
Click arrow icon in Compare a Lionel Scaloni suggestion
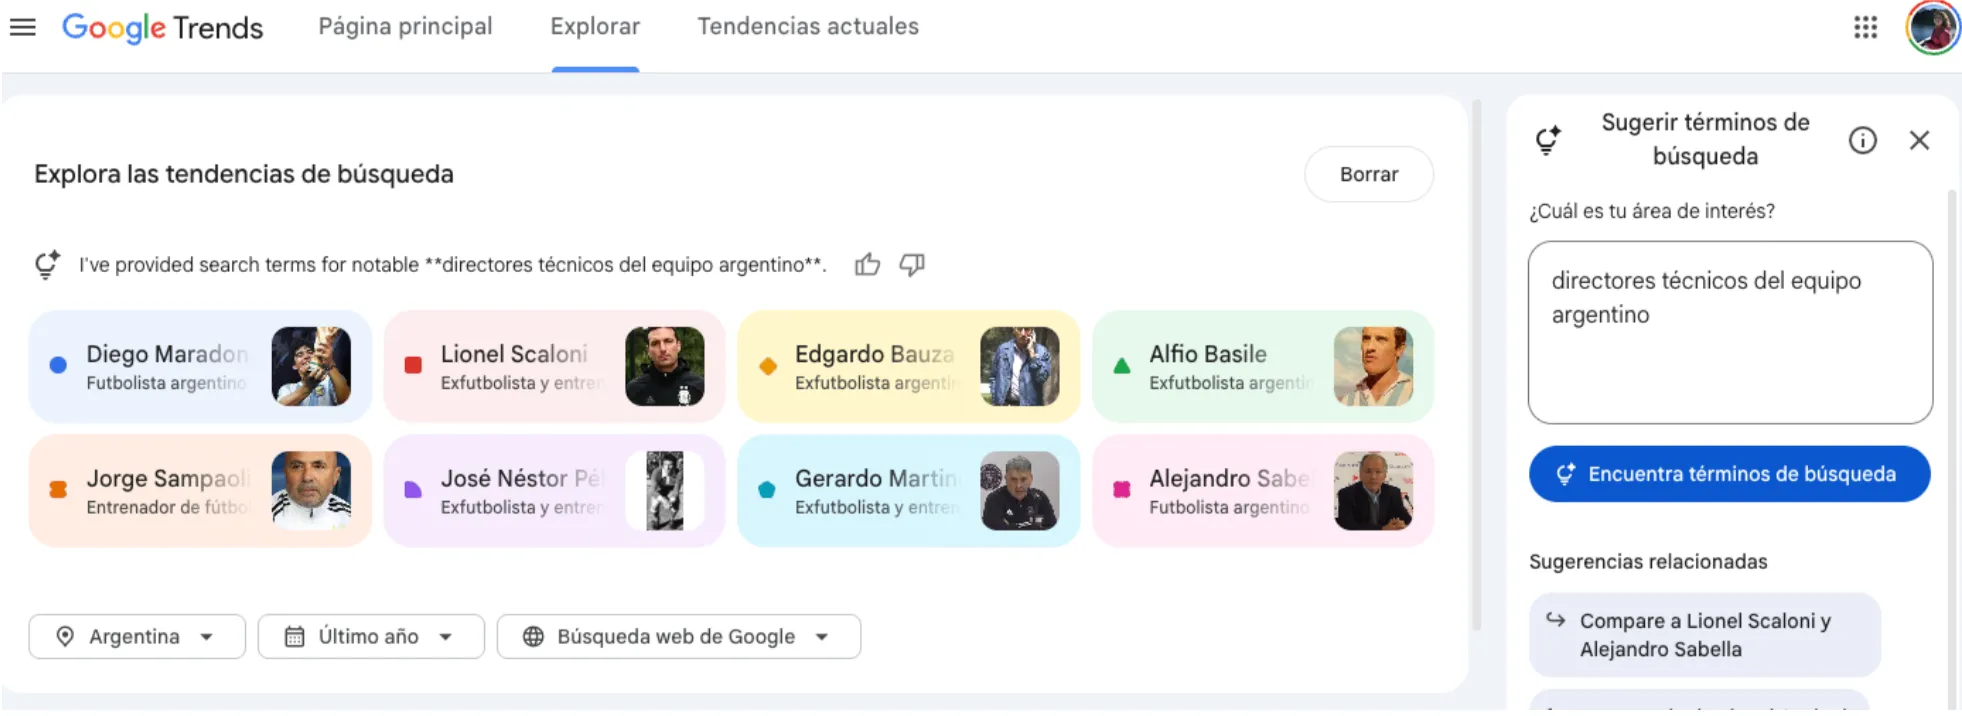1555,620
